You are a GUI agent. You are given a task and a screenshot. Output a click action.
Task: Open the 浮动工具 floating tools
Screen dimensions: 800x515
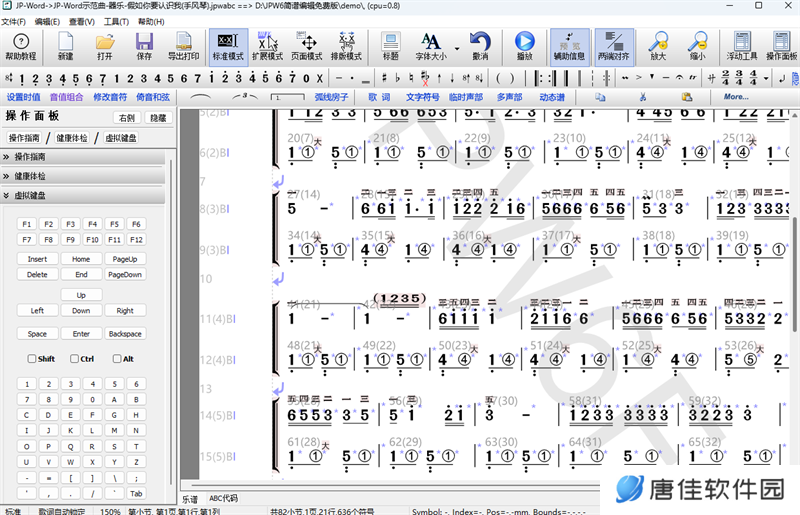(742, 47)
